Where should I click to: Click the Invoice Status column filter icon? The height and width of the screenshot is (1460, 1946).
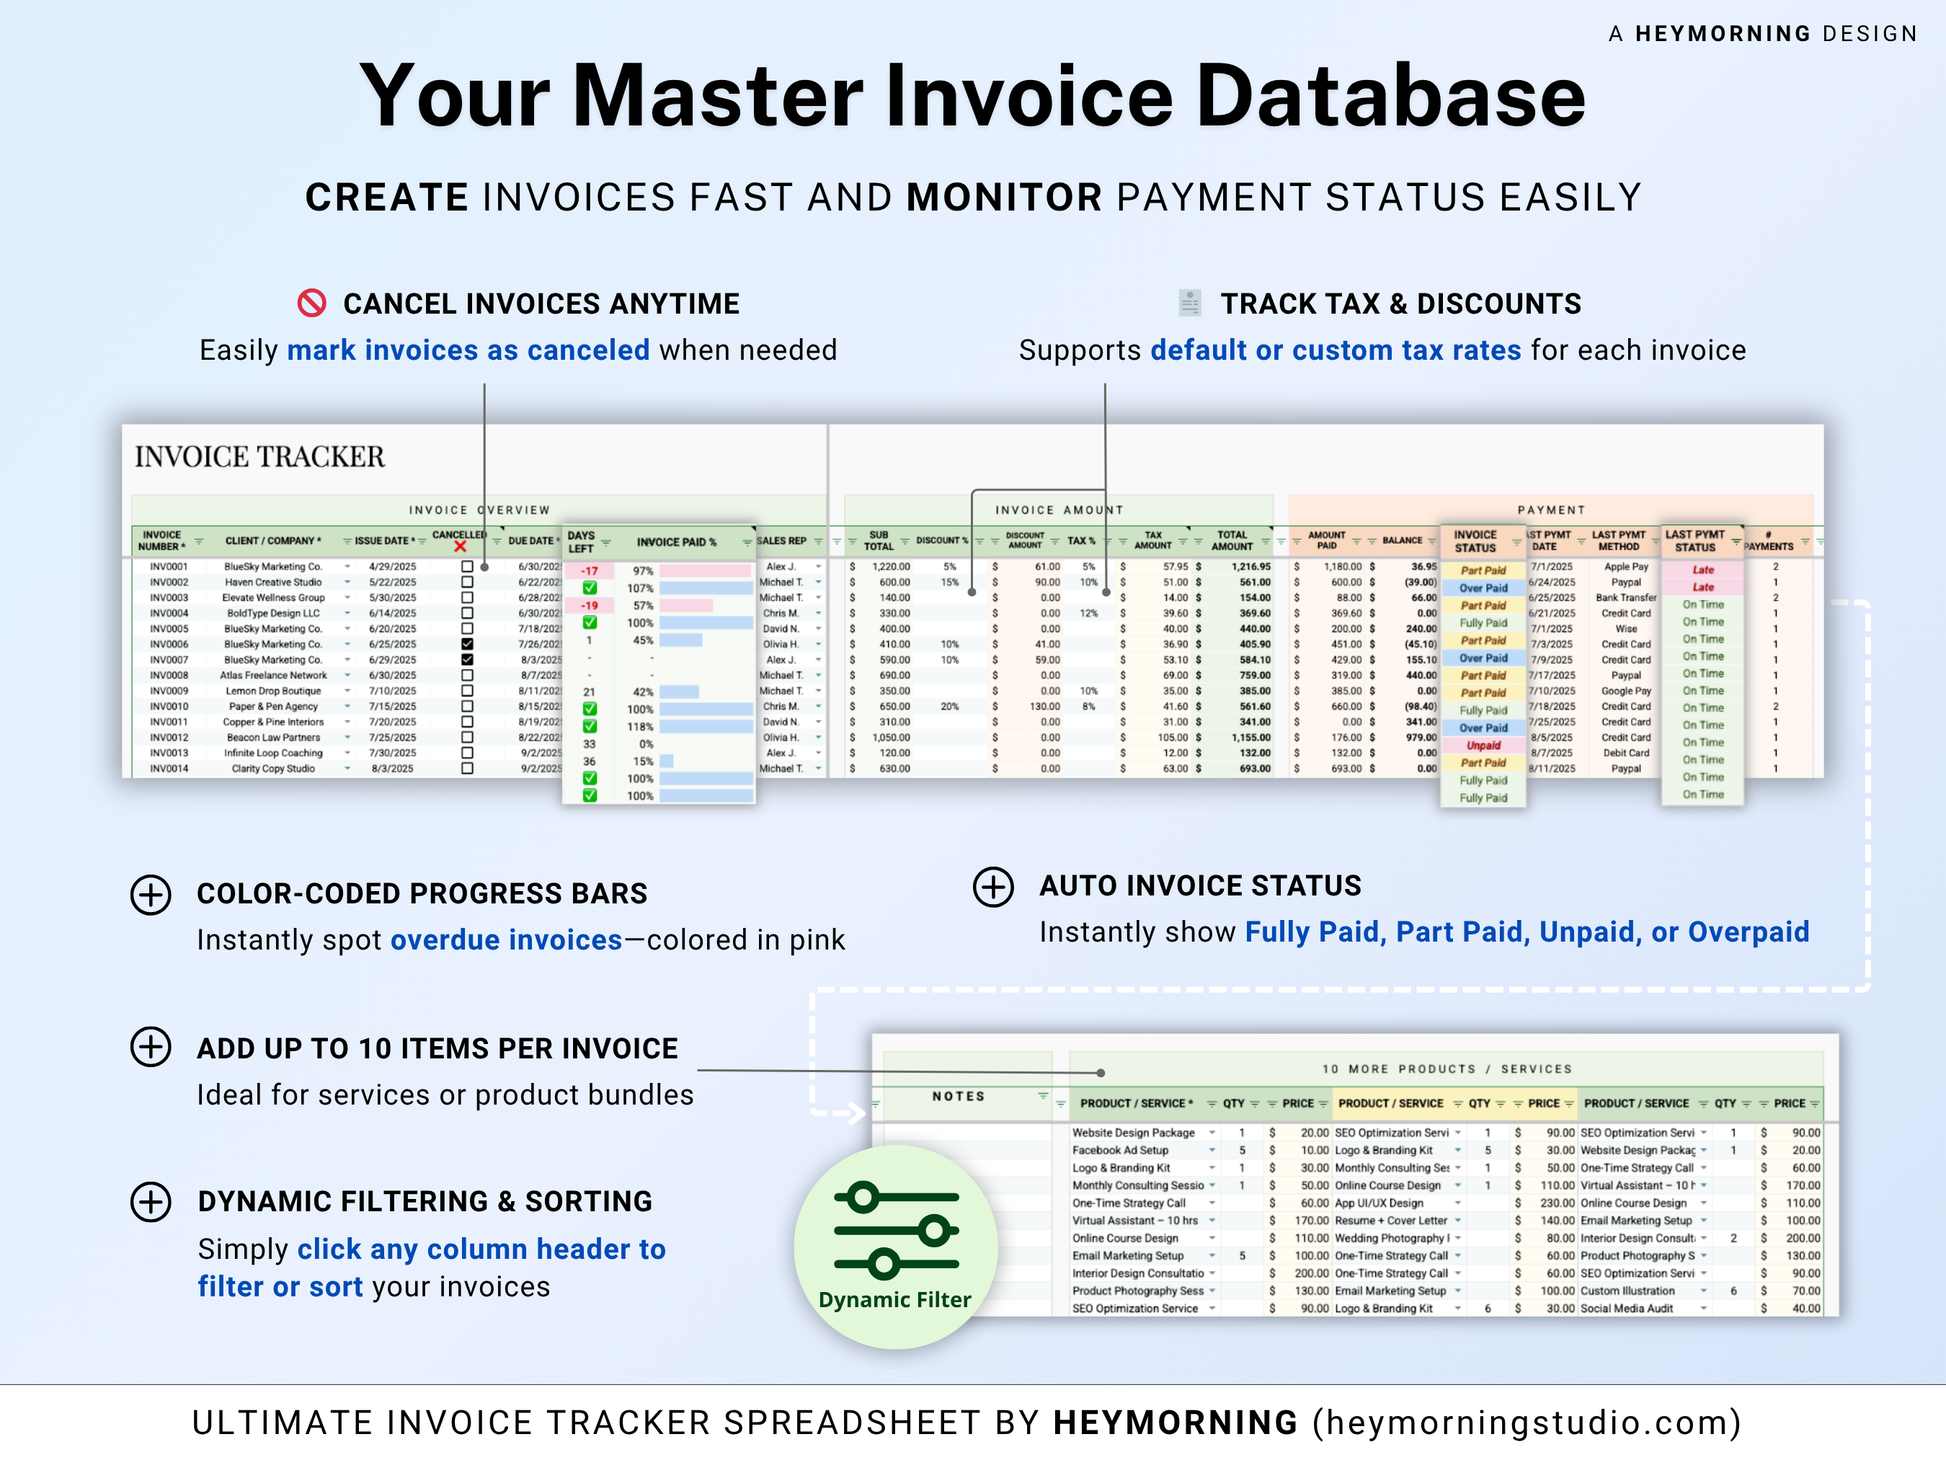(1517, 542)
